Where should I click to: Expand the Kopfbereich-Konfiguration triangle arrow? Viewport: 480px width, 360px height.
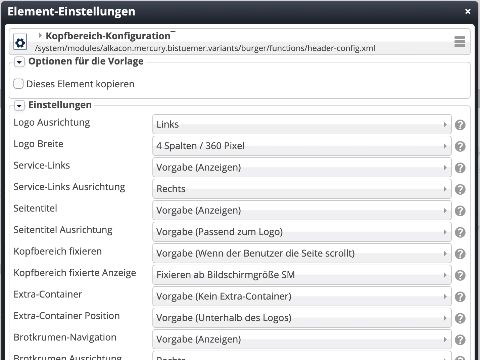(40, 35)
